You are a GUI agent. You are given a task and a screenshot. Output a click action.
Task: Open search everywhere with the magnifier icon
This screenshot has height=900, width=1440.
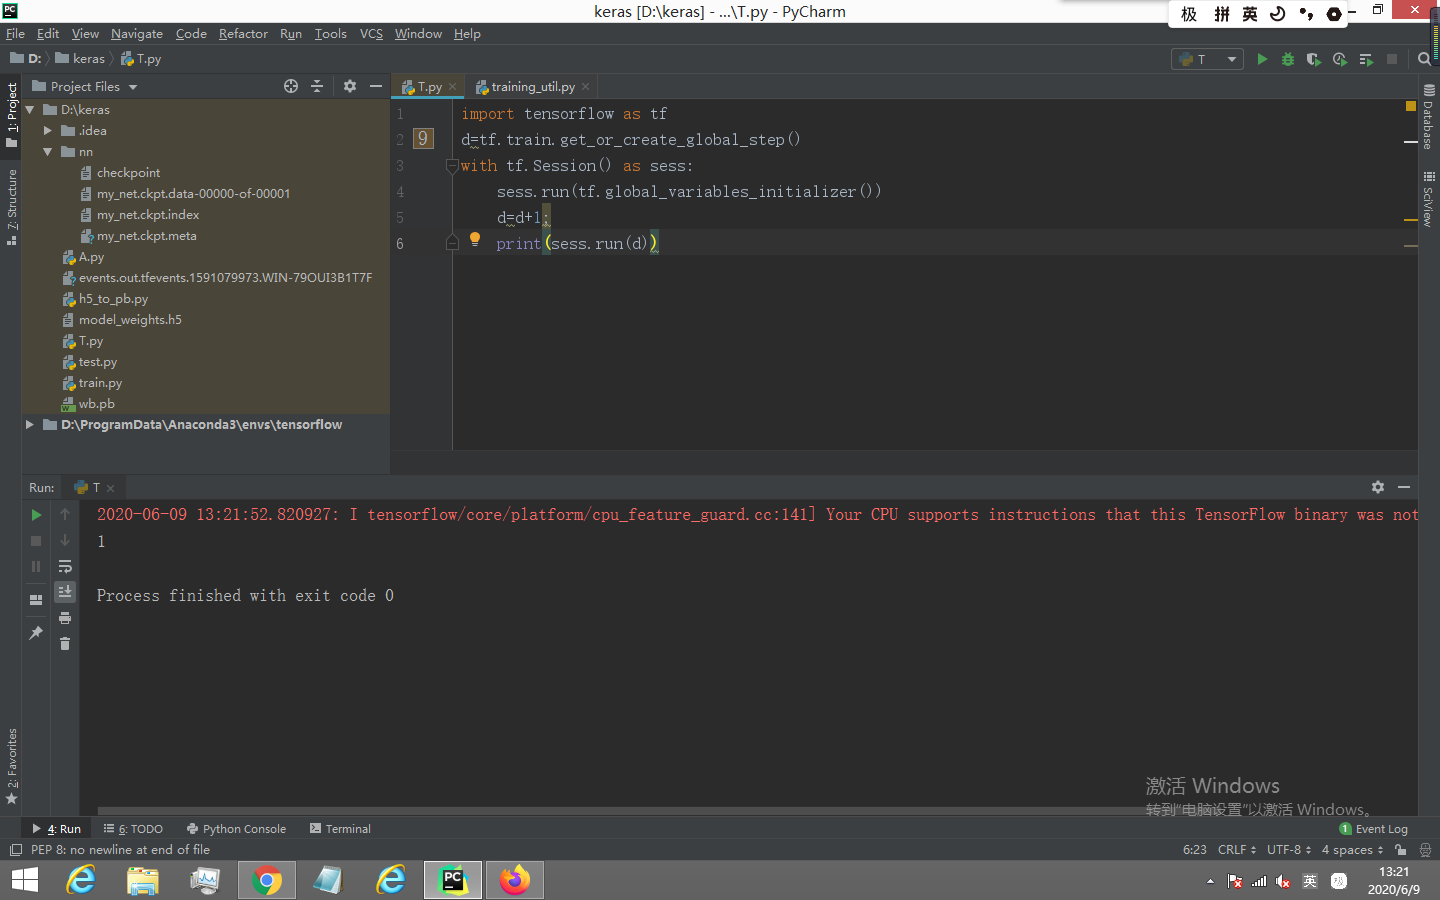(1424, 59)
